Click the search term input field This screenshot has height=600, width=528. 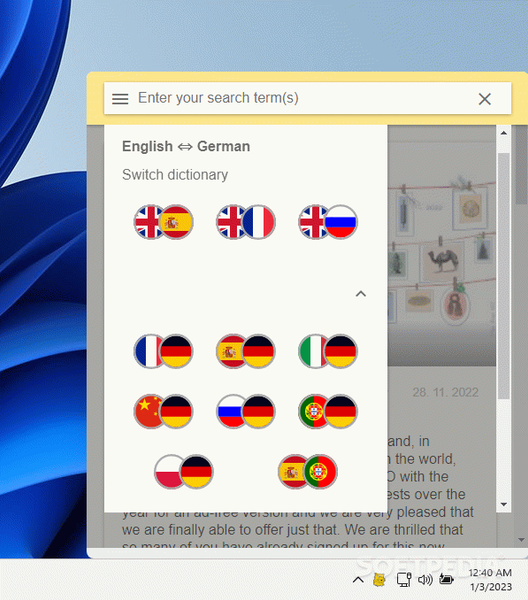pos(302,98)
